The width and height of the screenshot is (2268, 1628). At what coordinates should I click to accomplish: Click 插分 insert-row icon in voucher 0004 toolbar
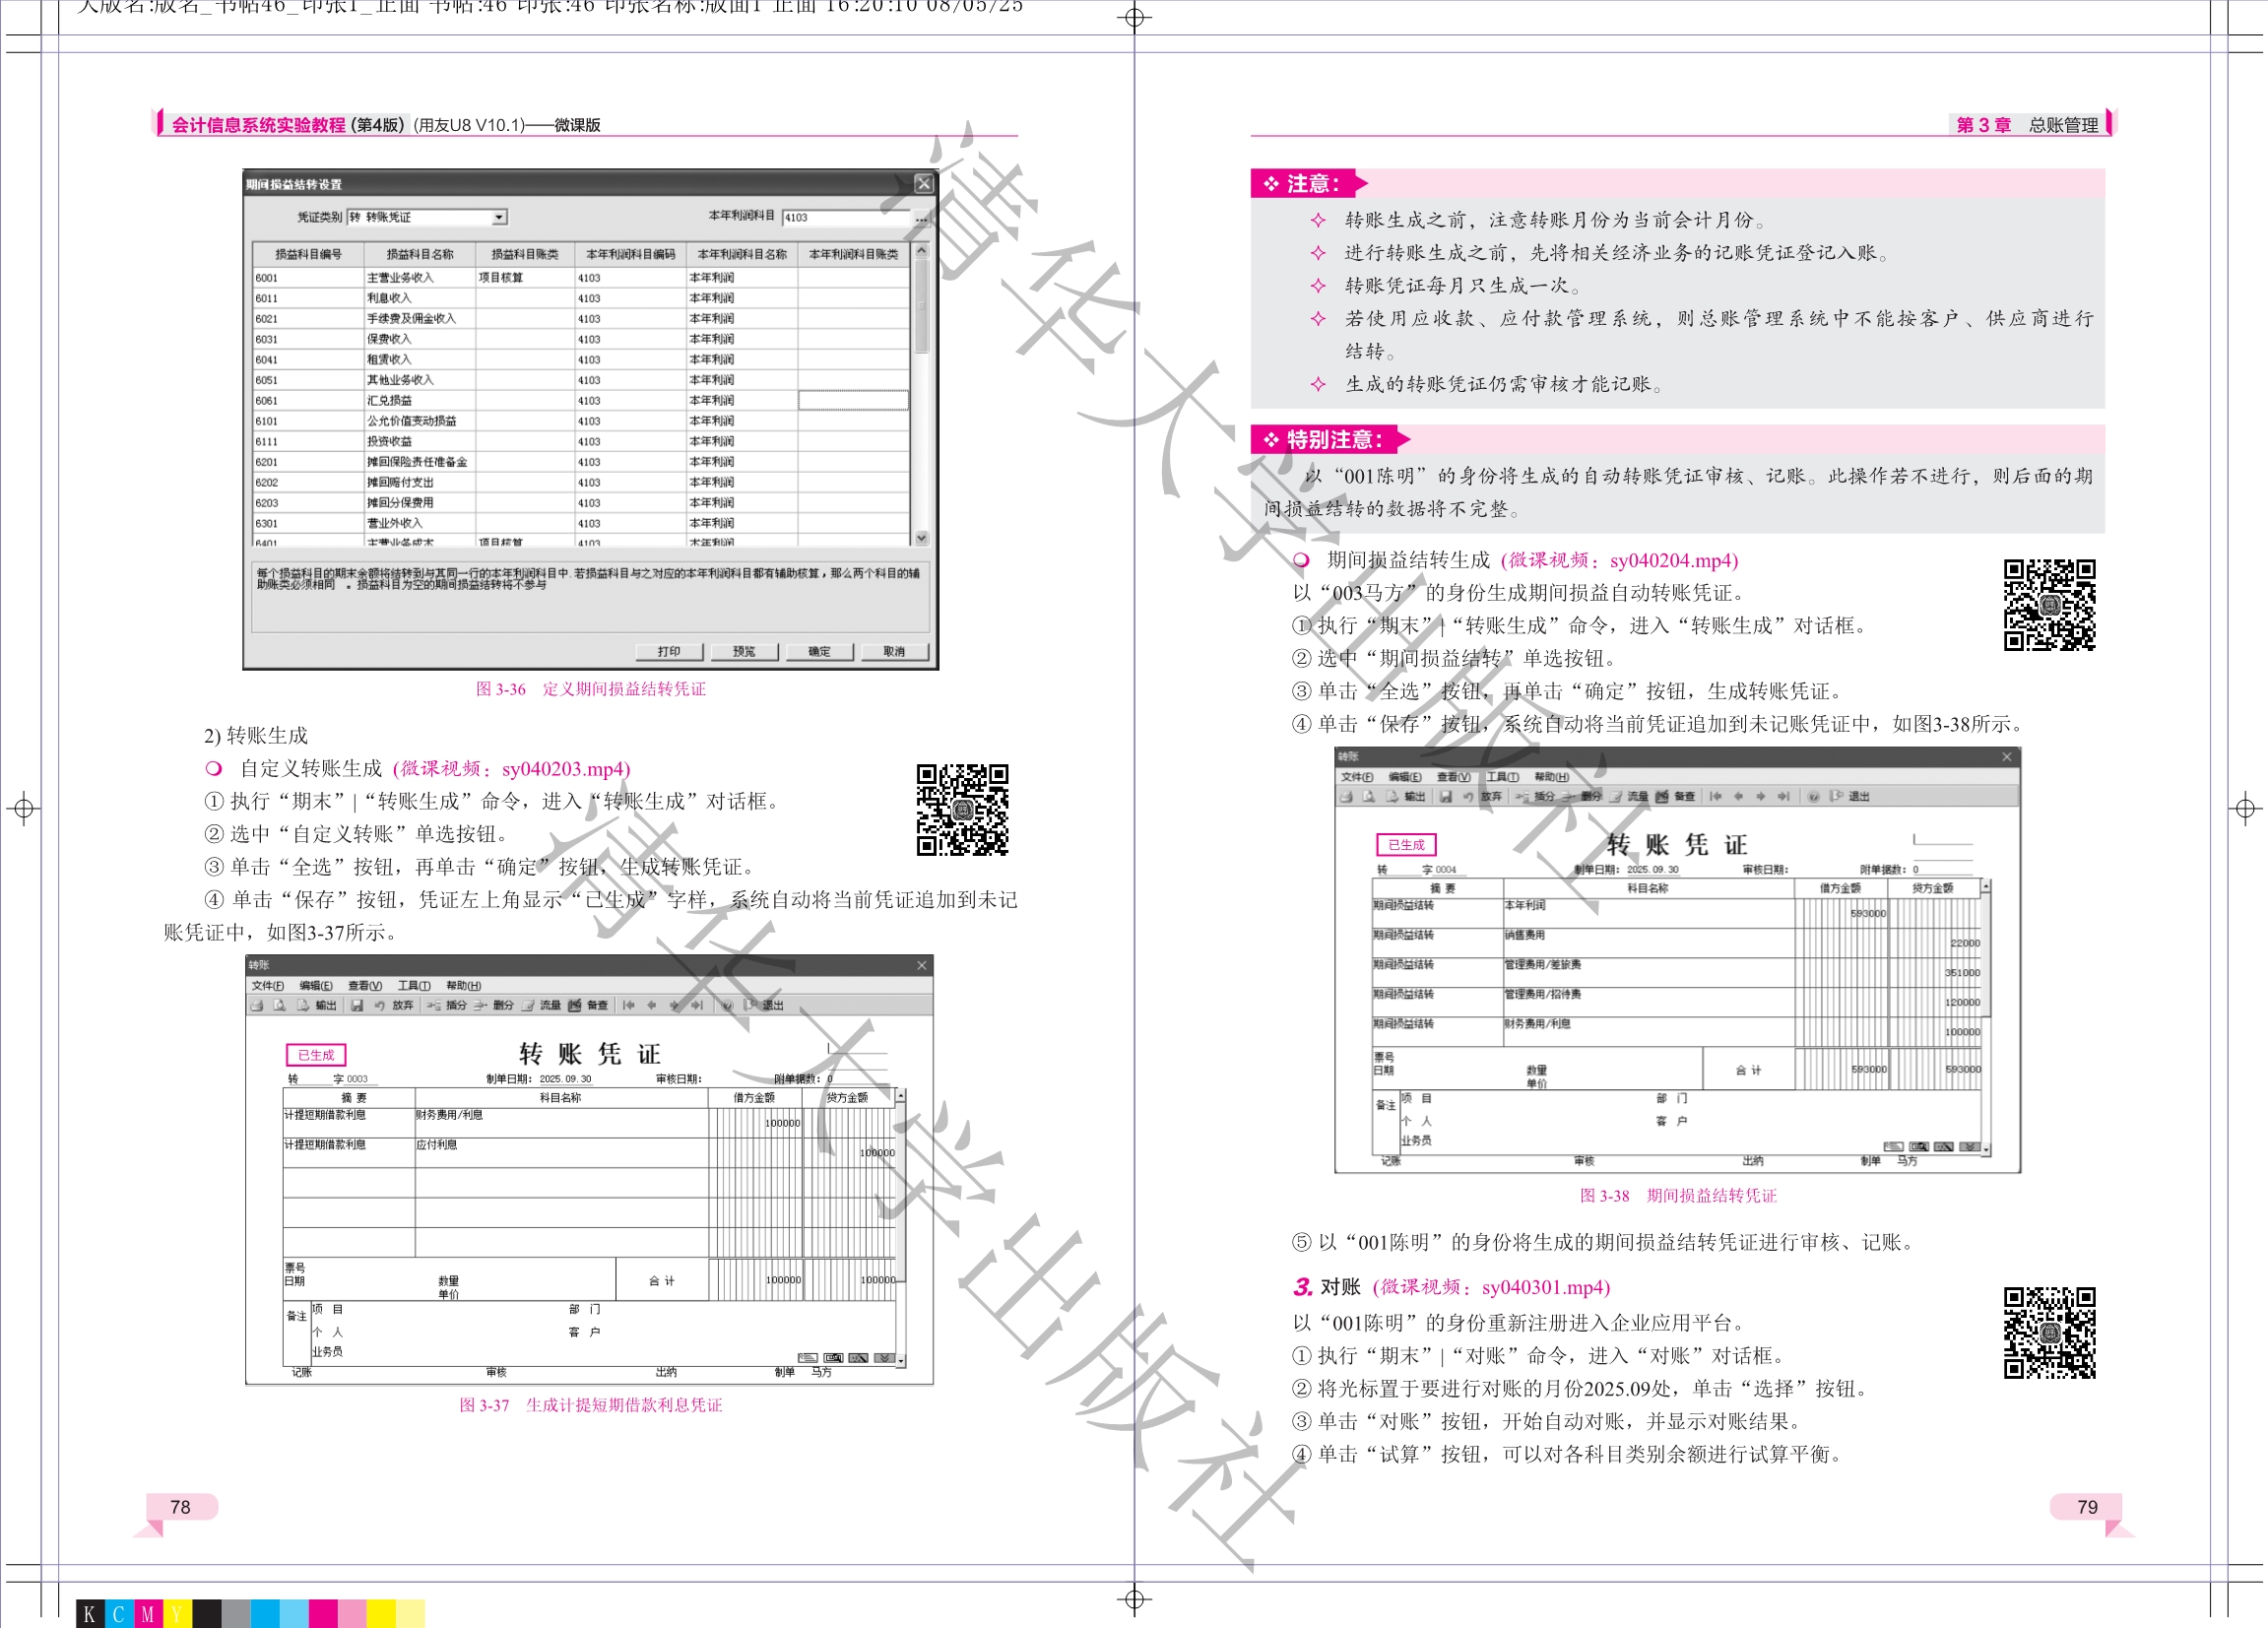(x=1523, y=796)
